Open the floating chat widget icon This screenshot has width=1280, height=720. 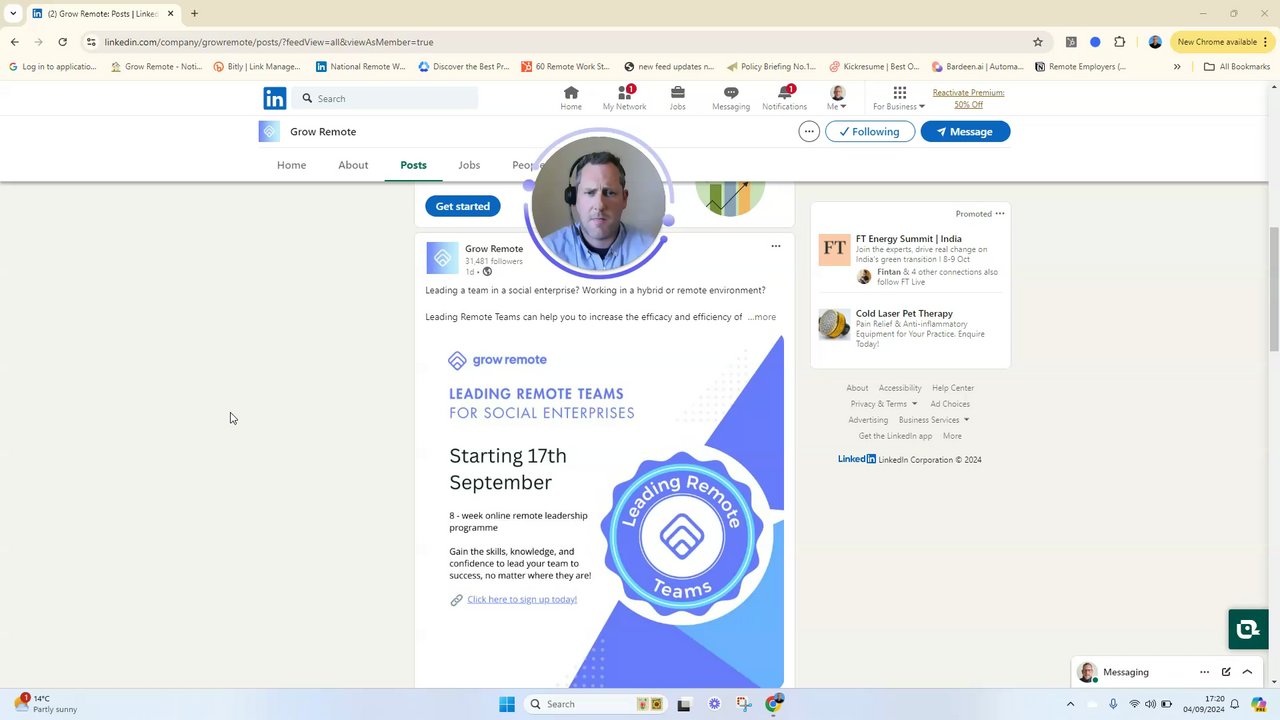1248,629
